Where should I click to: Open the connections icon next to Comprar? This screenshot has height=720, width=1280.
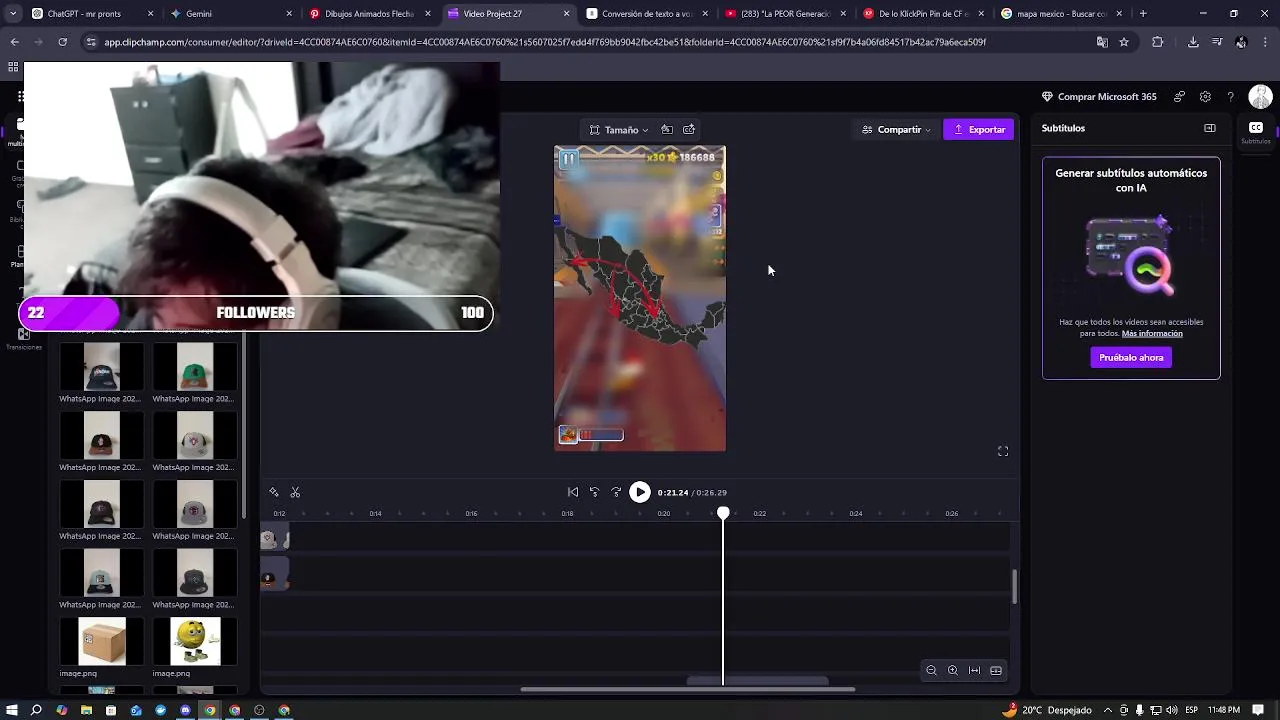pyautogui.click(x=1180, y=97)
